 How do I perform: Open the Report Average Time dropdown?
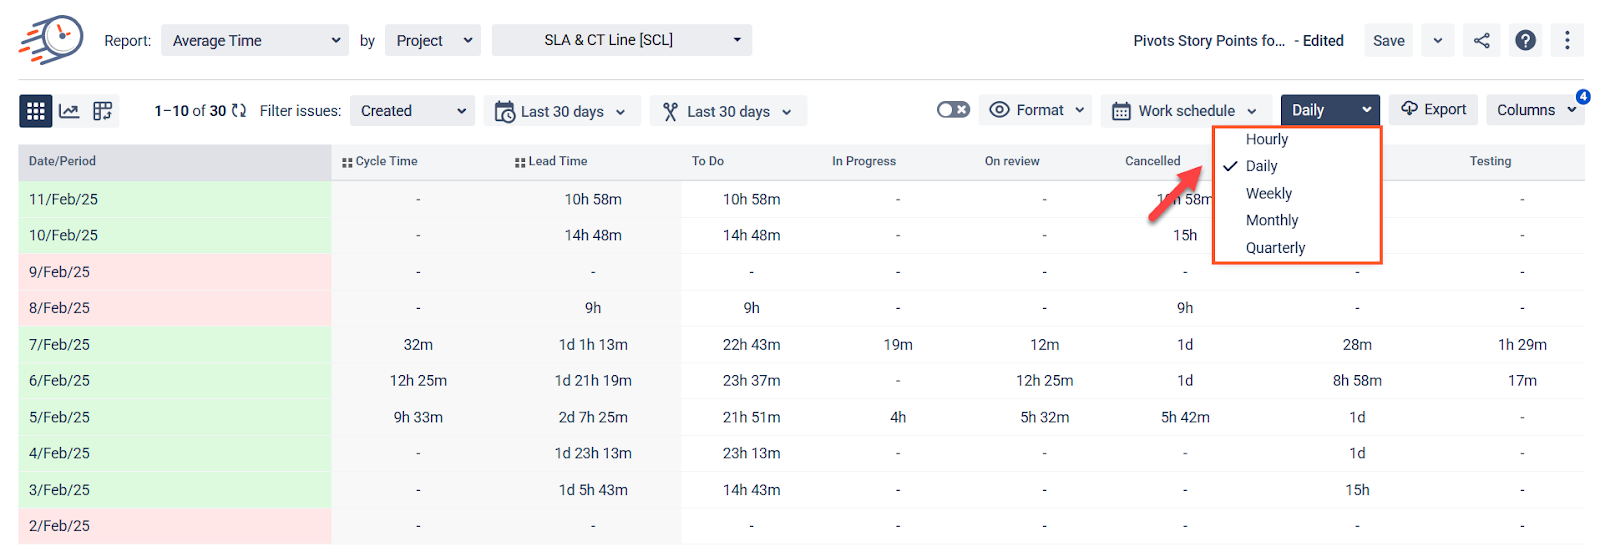click(255, 41)
